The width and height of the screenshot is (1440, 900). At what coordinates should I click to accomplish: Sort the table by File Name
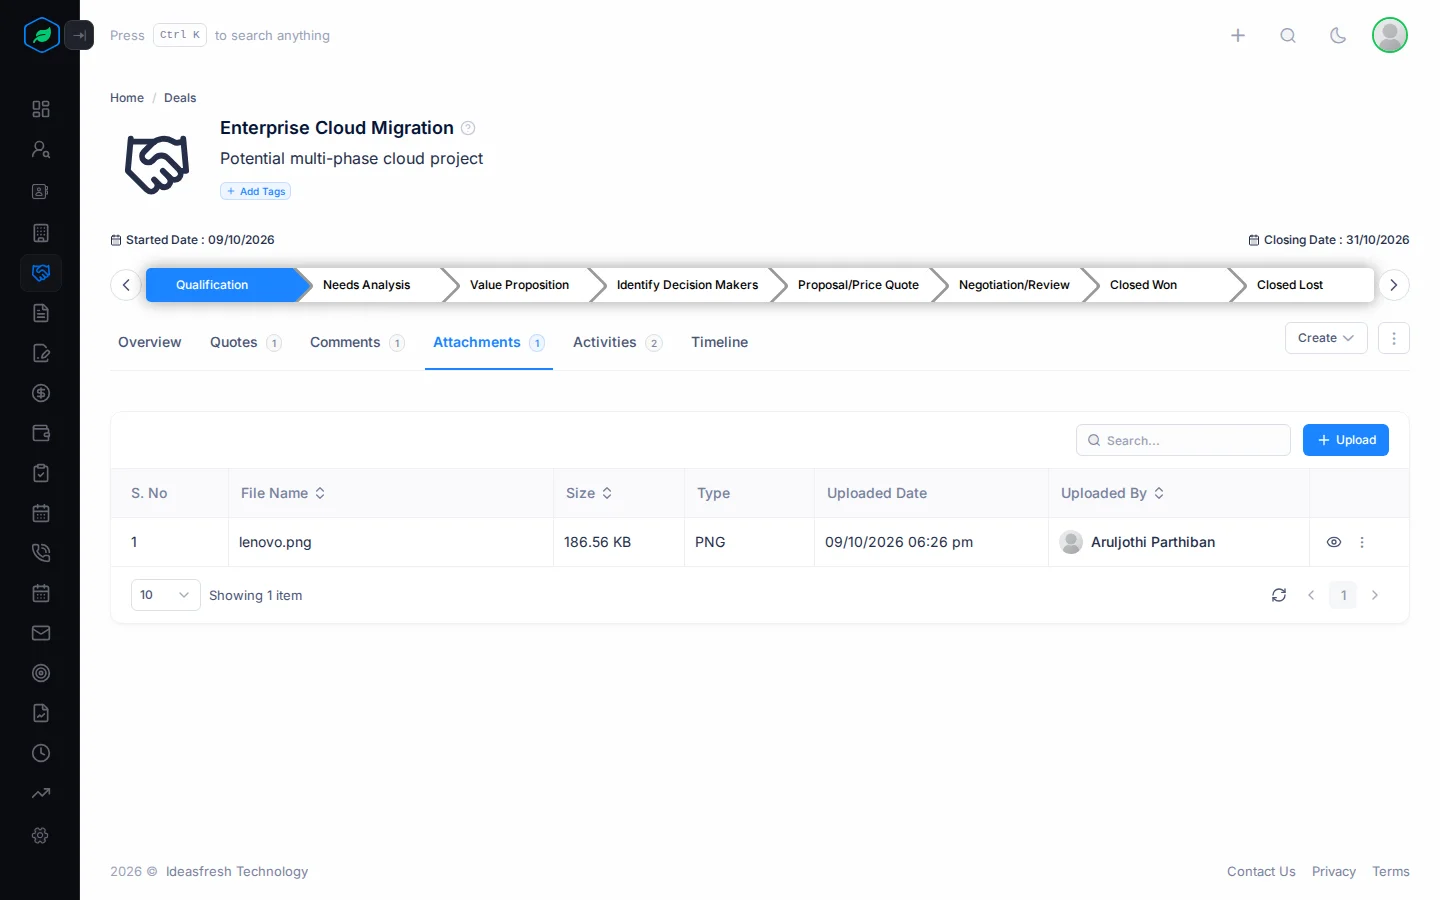click(283, 493)
